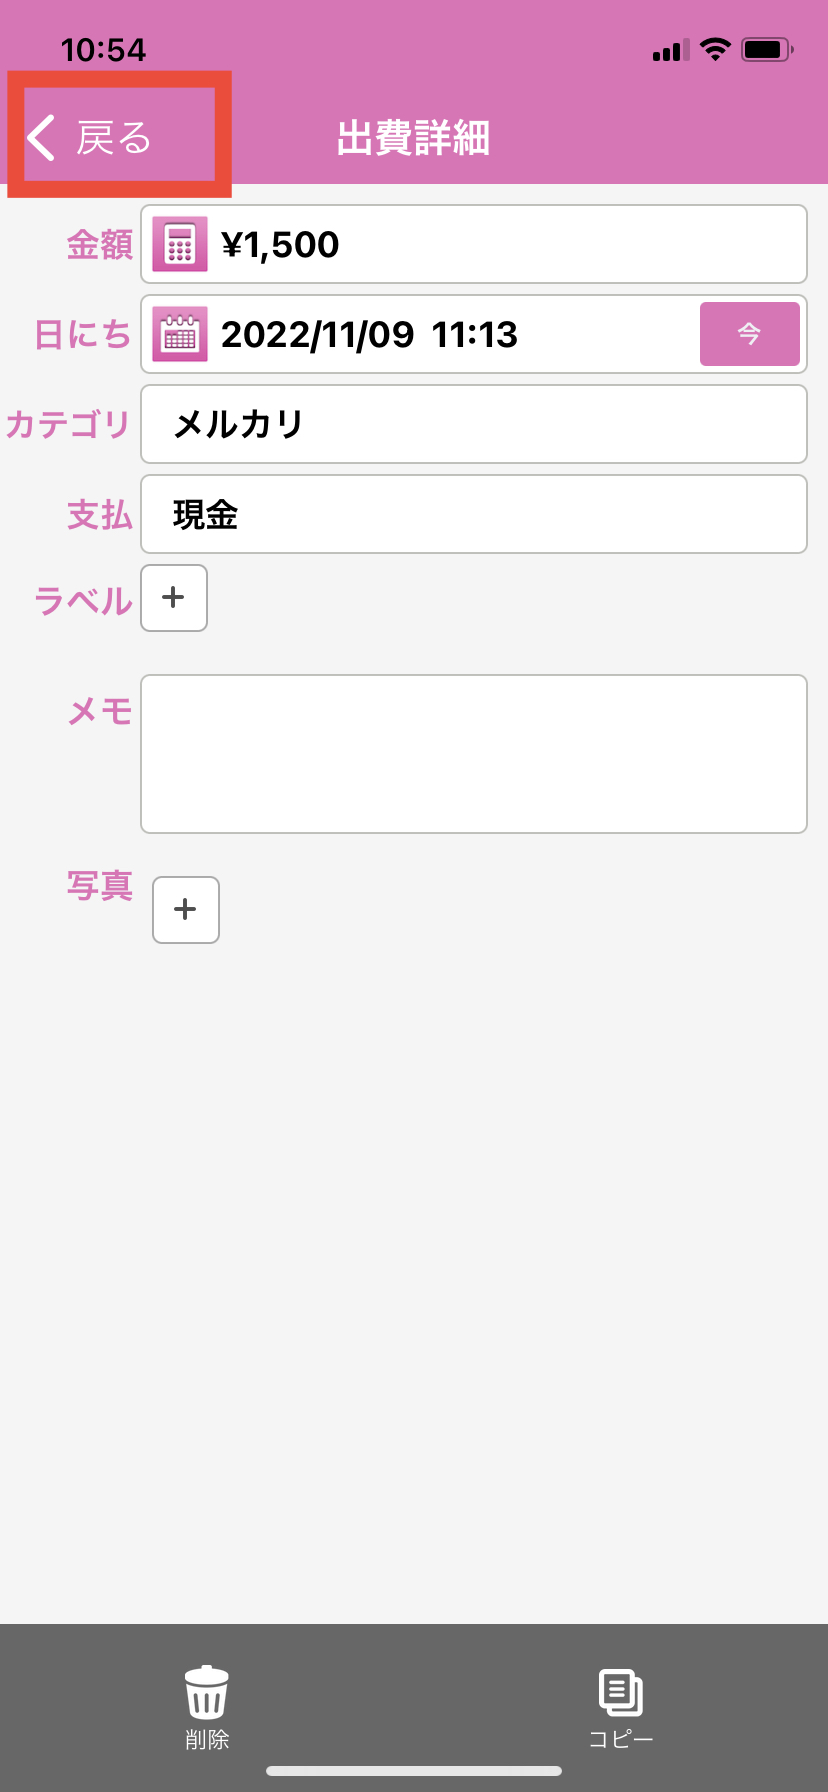The width and height of the screenshot is (828, 1792).
Task: Tap the calculator icon beside the amount
Action: coord(180,244)
